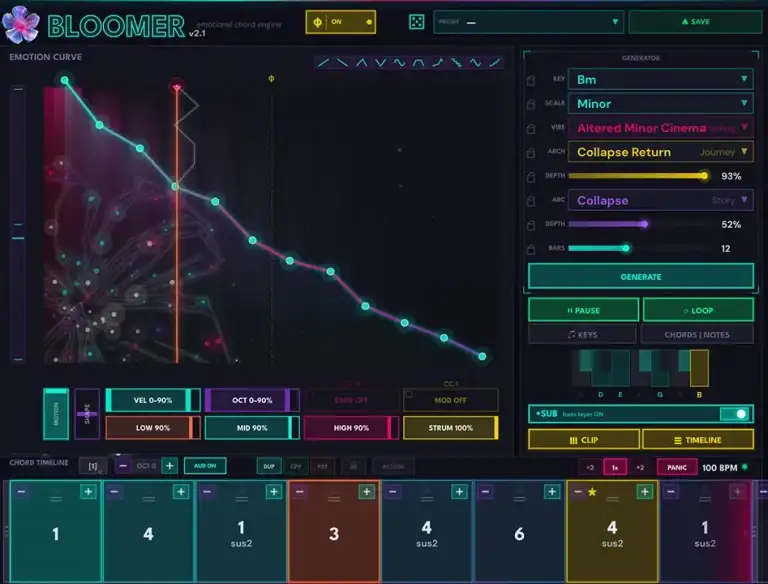The image size is (768, 584).
Task: Select the highlighted B key on keyboard
Action: [x=699, y=368]
